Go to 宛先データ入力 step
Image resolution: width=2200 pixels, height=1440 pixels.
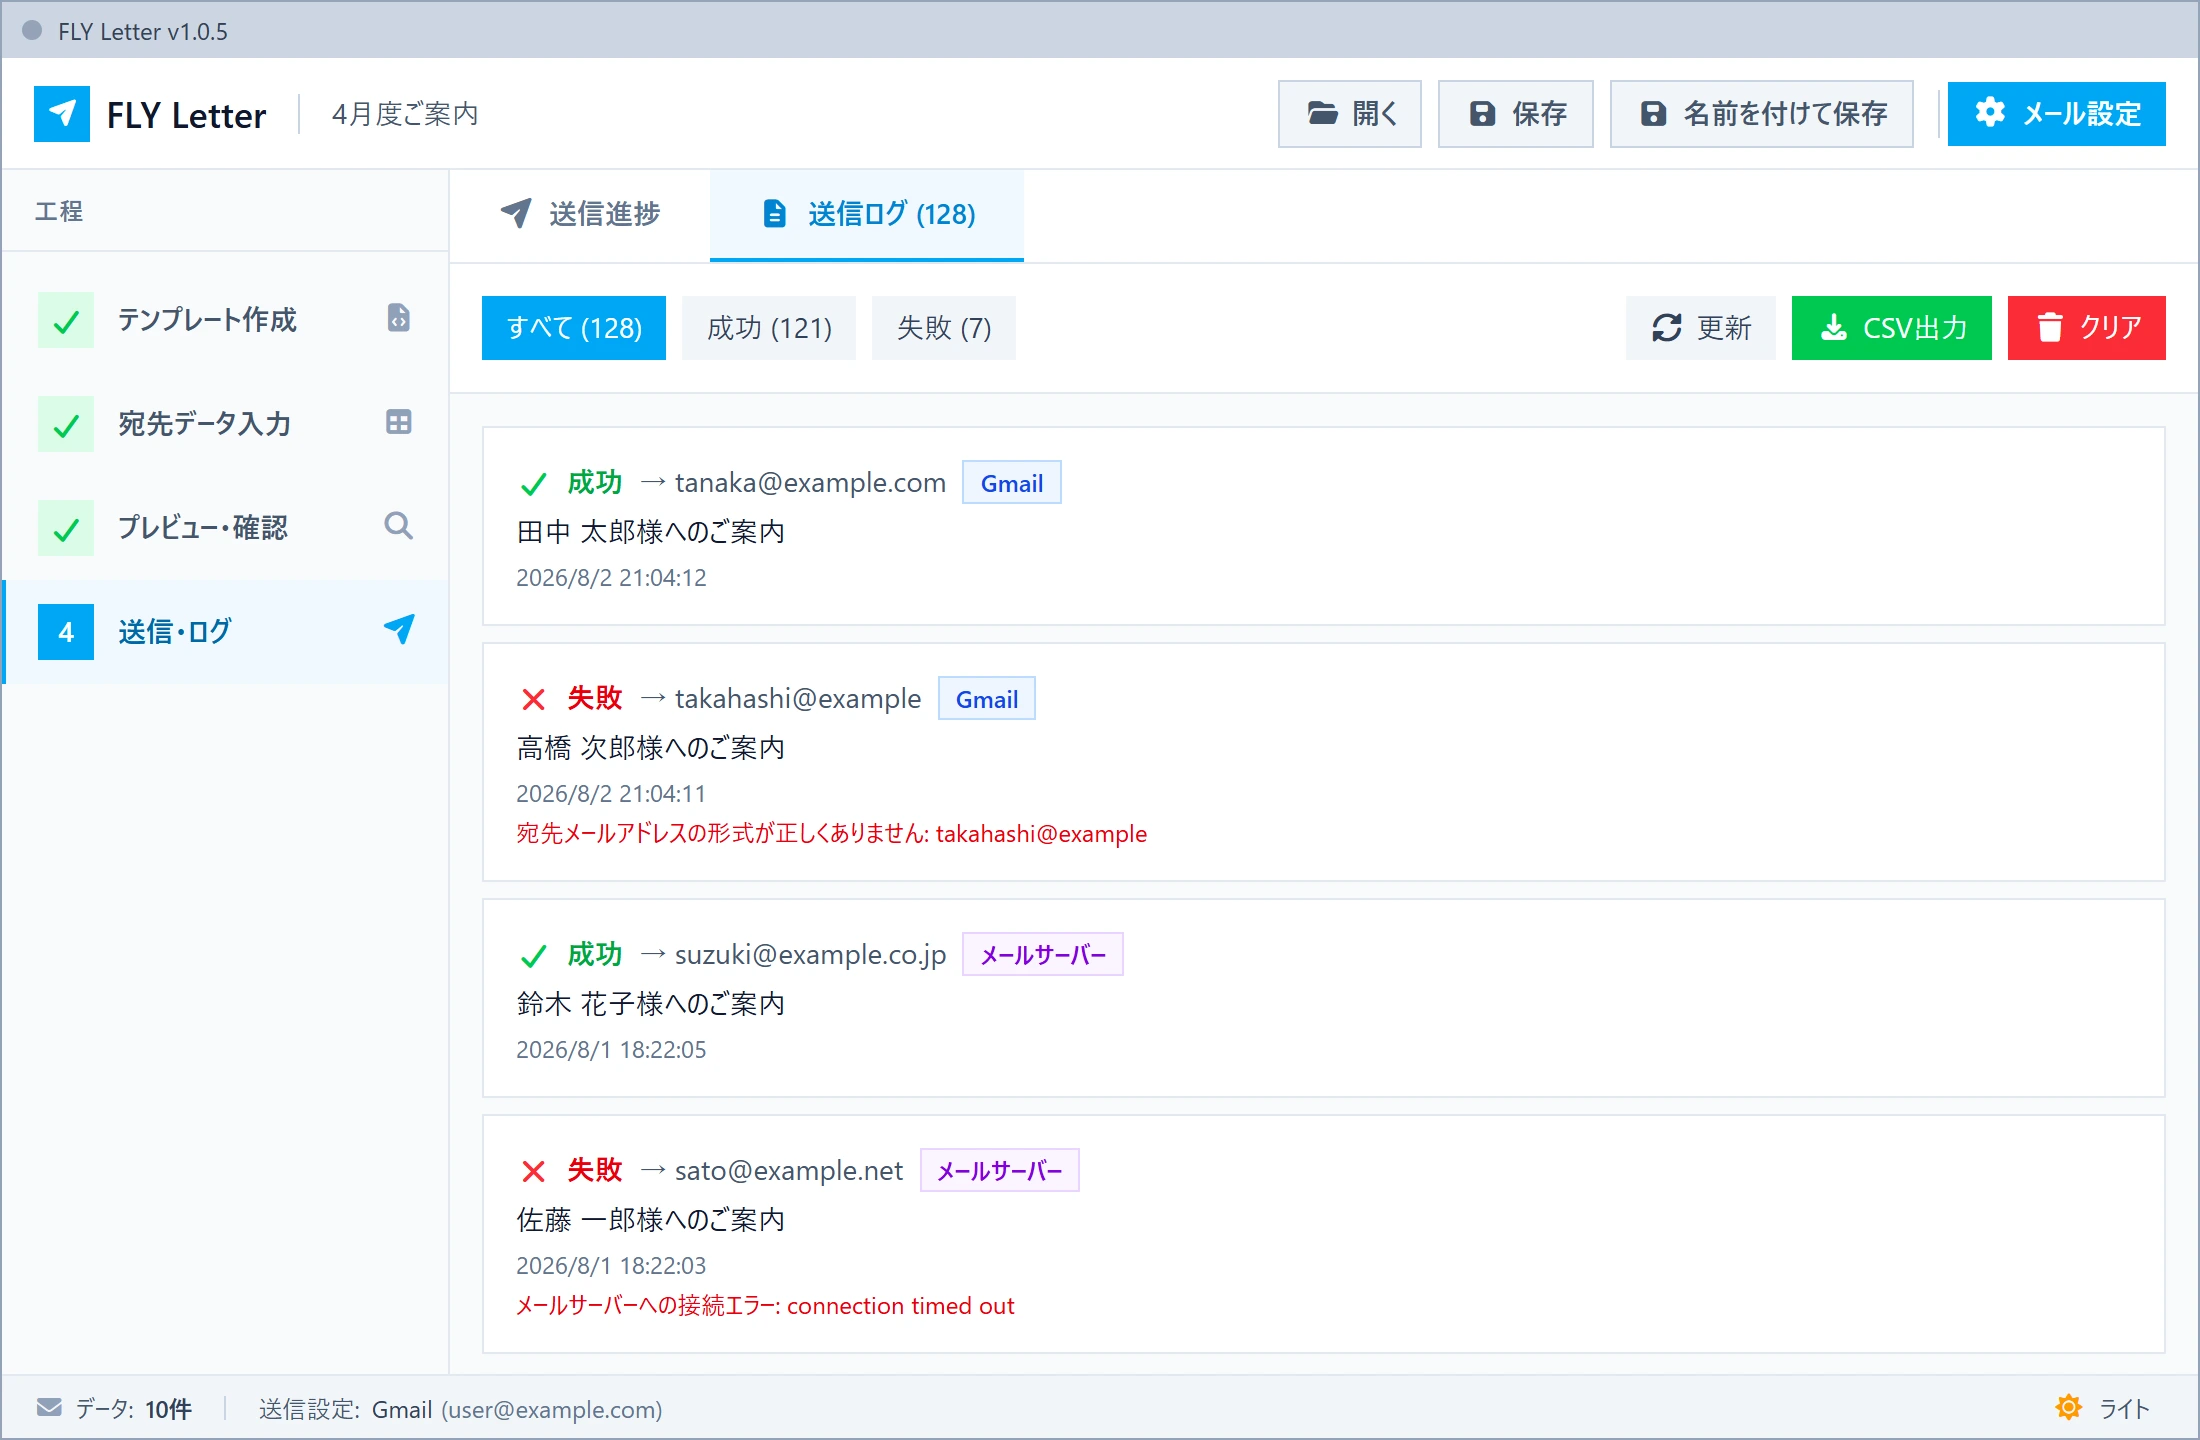pyautogui.click(x=226, y=424)
